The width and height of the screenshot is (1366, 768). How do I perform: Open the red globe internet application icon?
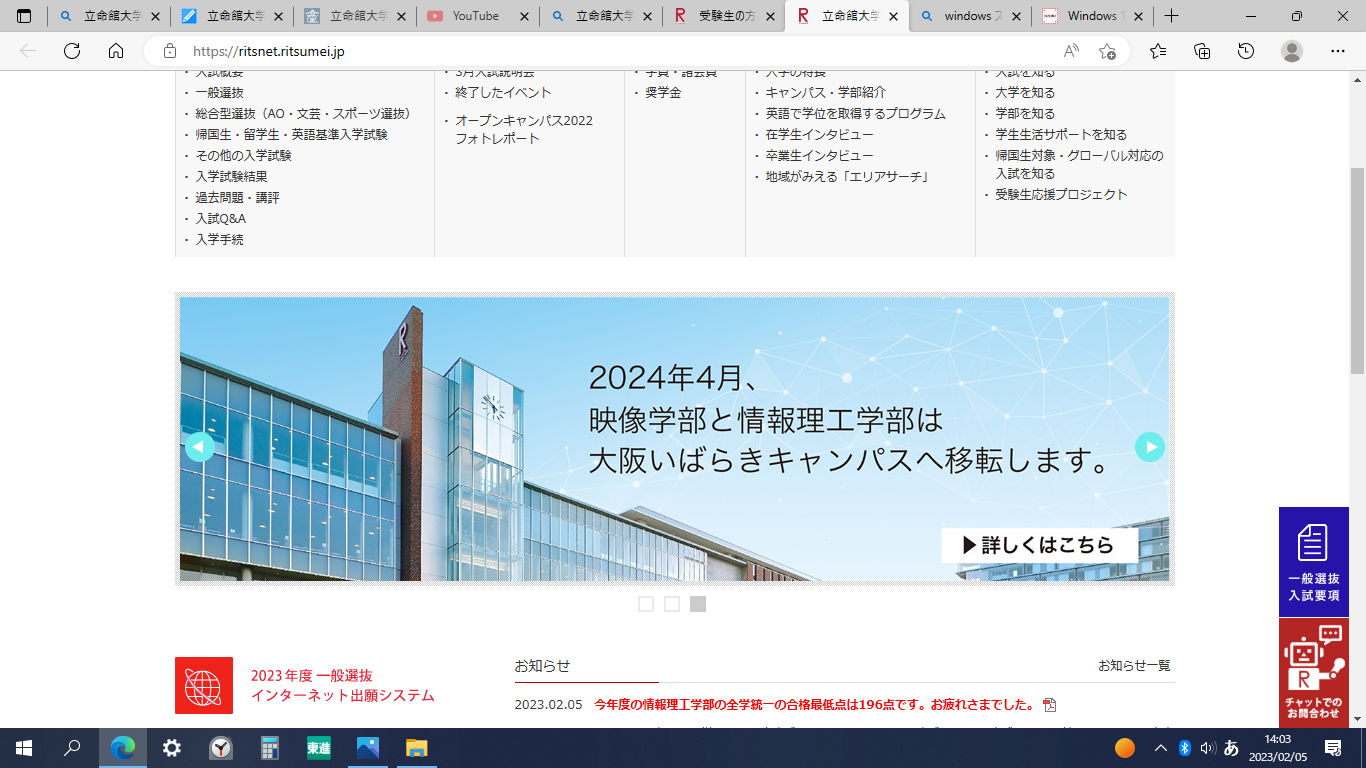pos(204,685)
